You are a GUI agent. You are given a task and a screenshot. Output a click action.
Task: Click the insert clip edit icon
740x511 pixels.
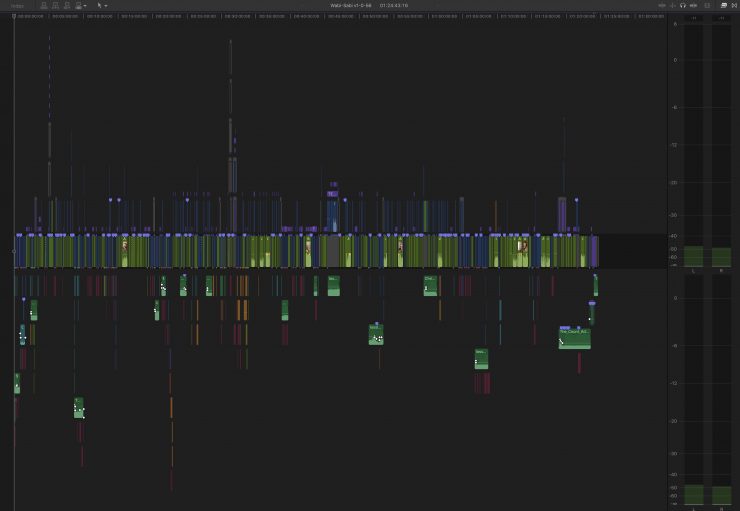pyautogui.click(x=54, y=5)
